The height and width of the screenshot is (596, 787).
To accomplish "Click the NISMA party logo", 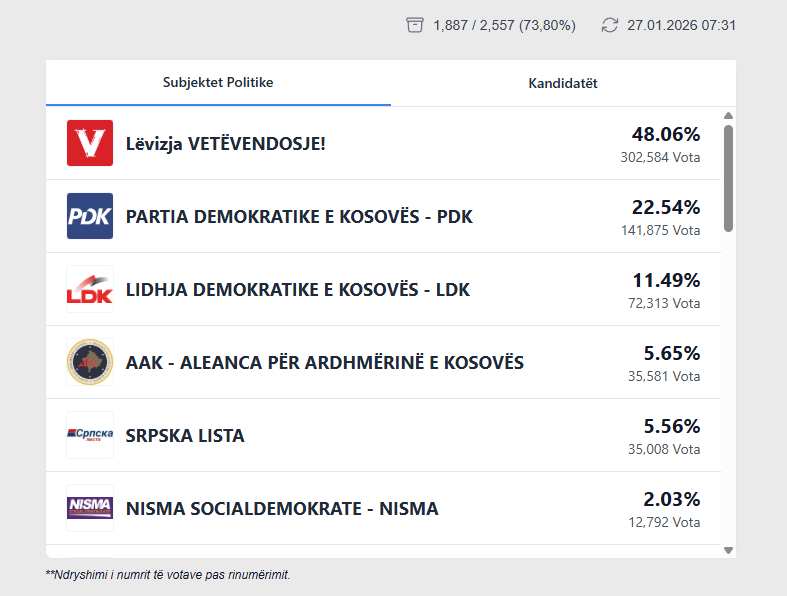I will (90, 508).
